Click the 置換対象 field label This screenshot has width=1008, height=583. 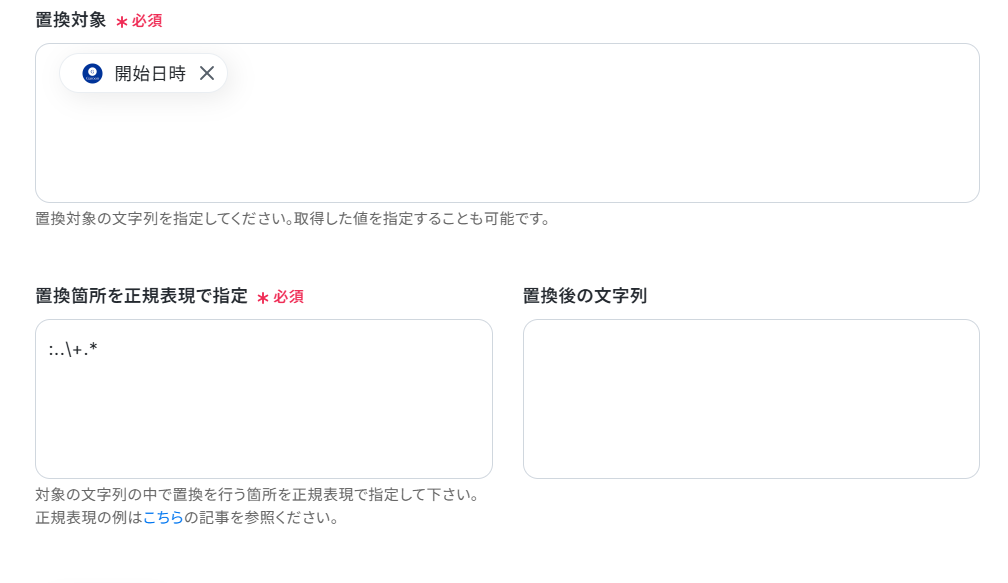coord(71,20)
